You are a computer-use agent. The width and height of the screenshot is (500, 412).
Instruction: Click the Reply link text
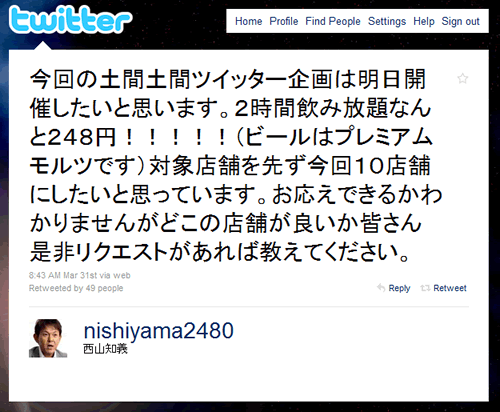(x=399, y=288)
